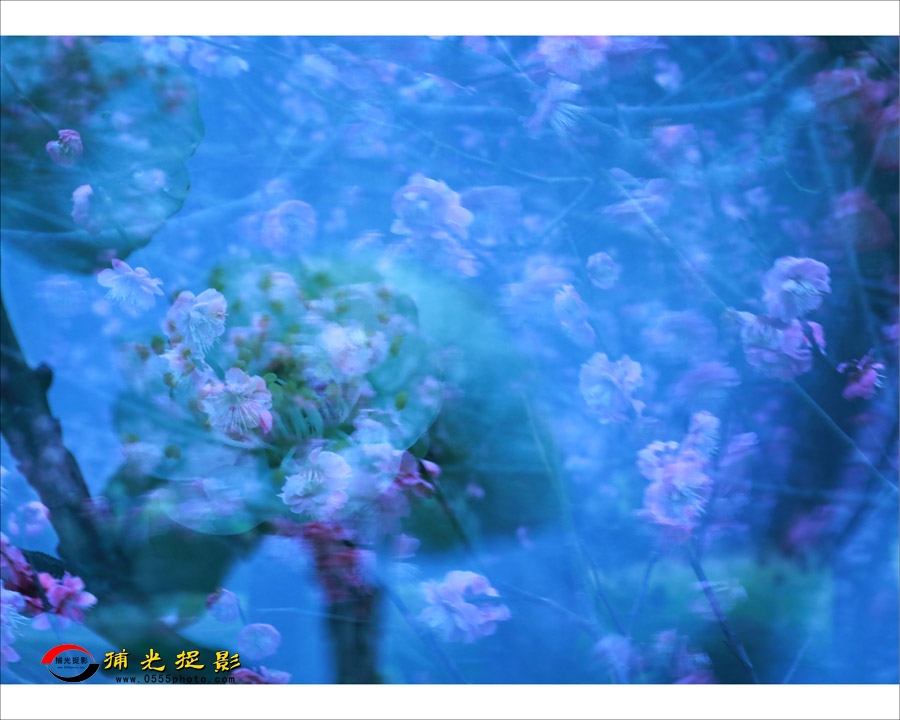Select the white blossom just below the green-stamen flower

click(316, 484)
